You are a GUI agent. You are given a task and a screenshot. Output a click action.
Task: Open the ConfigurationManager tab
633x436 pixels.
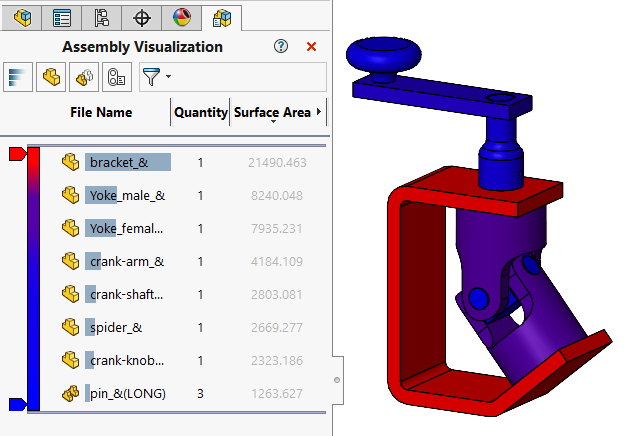(x=101, y=18)
